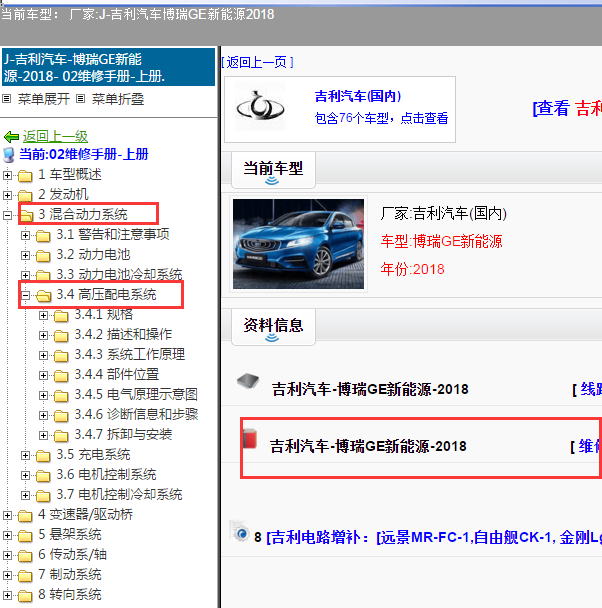Click the 菜单展开 icon
Viewport: 602px width, 608px height.
7,99
